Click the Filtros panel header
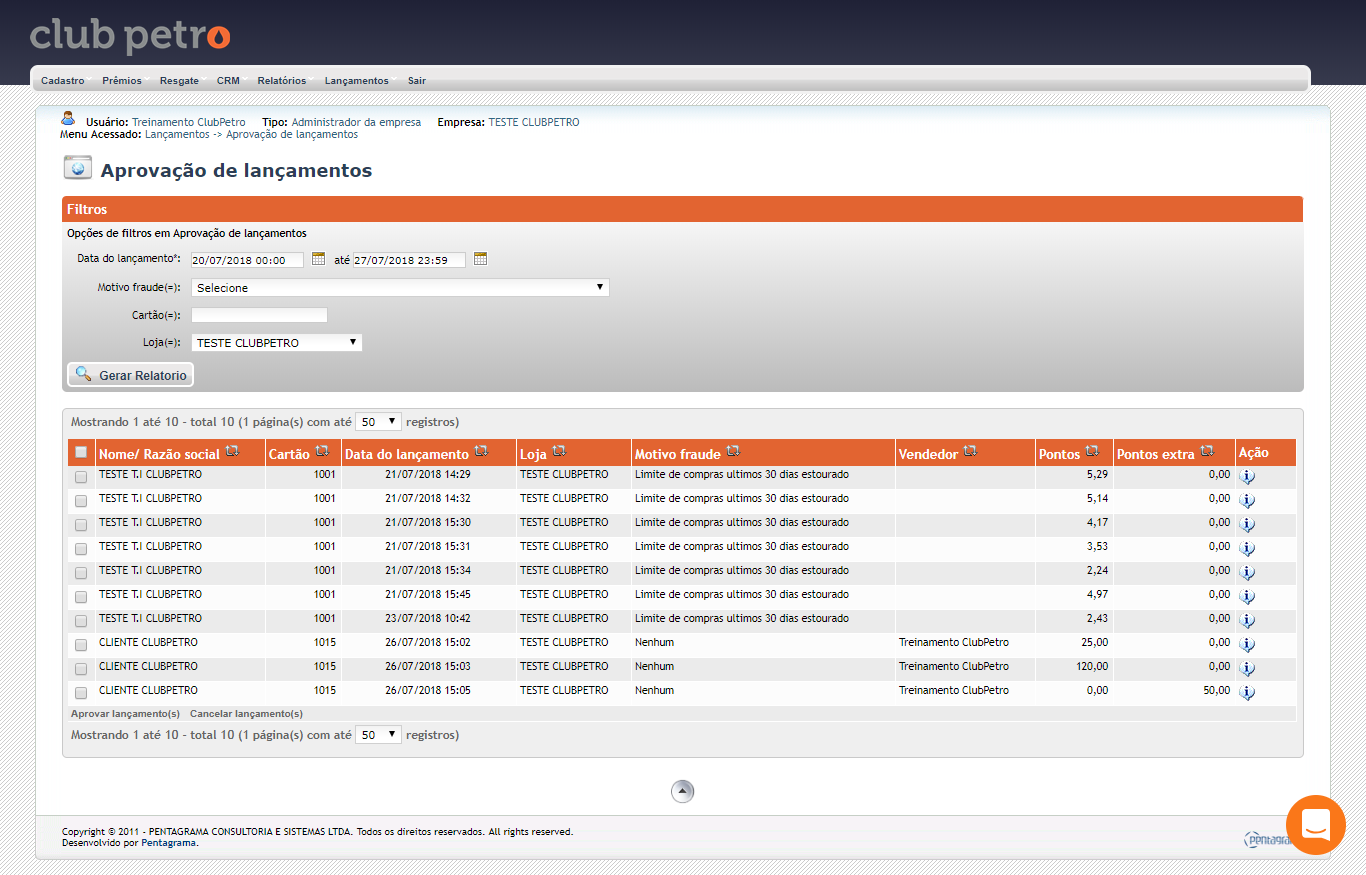The width and height of the screenshot is (1366, 875). pyautogui.click(x=683, y=209)
